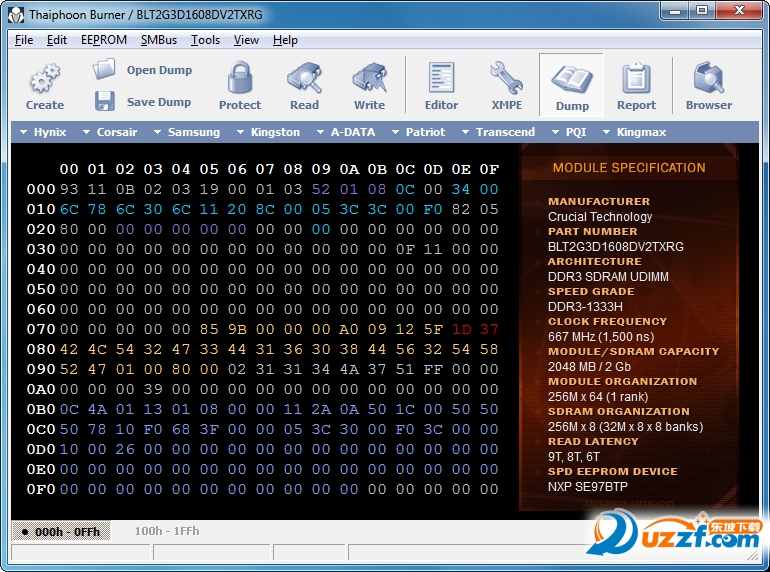Open the File menu
The width and height of the screenshot is (770, 572).
coord(24,40)
